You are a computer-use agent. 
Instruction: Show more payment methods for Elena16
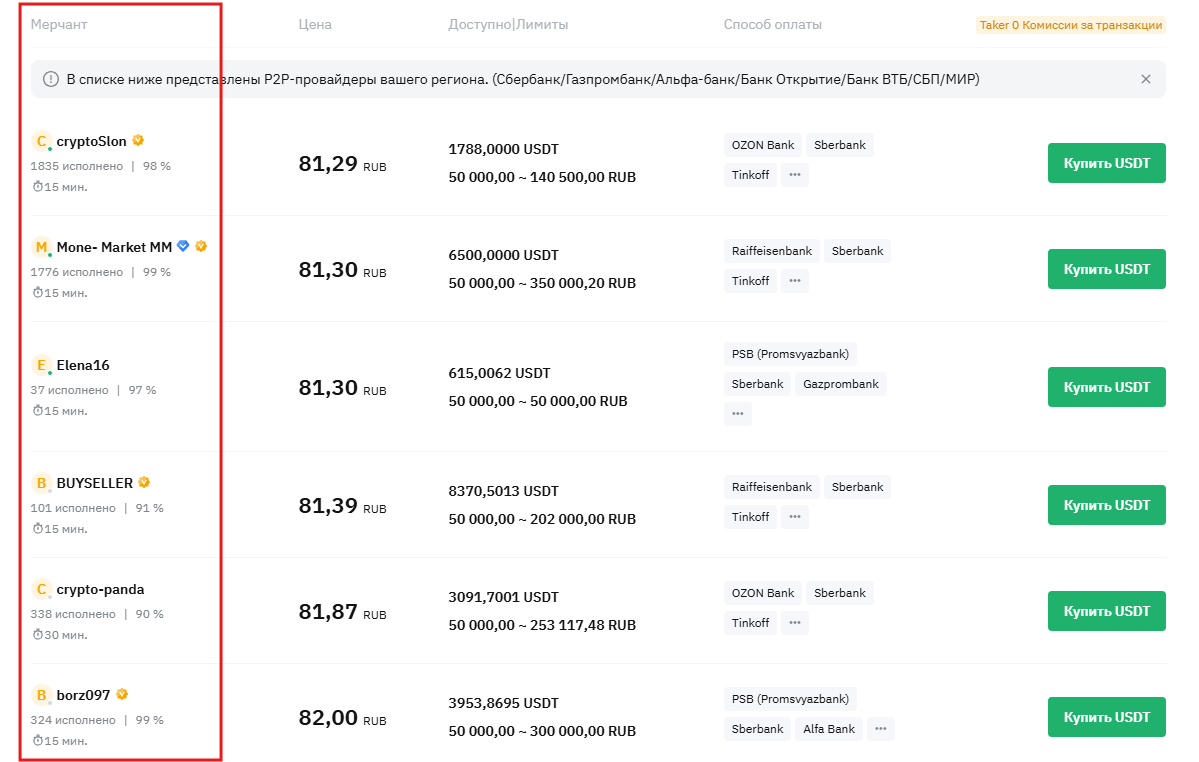pyautogui.click(x=738, y=413)
